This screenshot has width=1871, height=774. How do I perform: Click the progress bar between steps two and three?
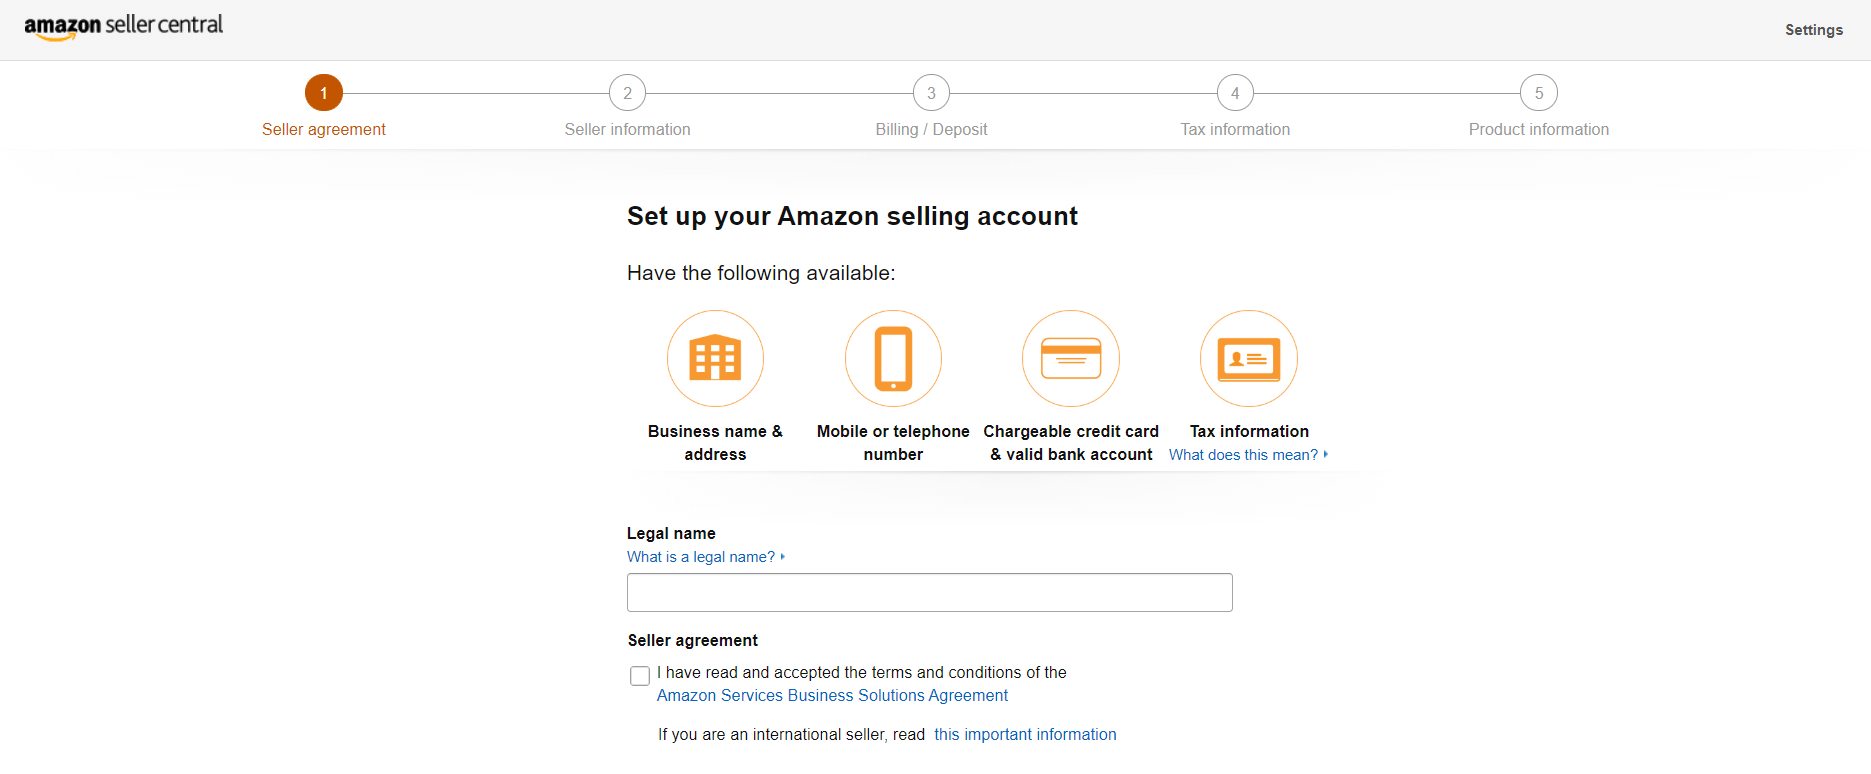779,92
